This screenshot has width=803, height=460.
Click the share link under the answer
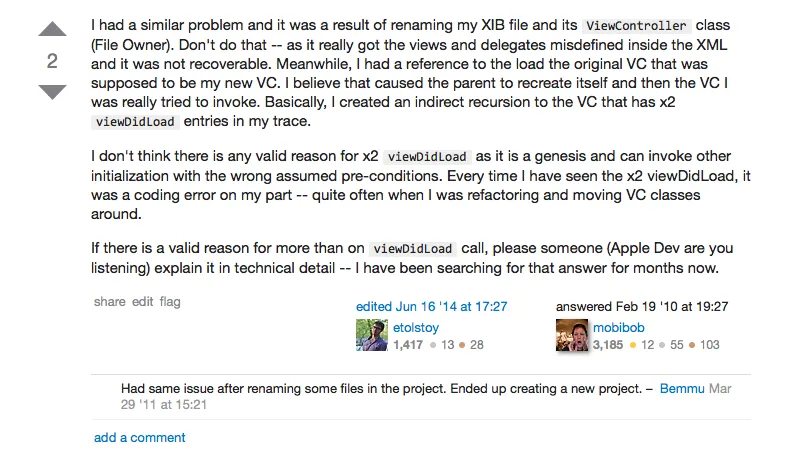point(110,302)
